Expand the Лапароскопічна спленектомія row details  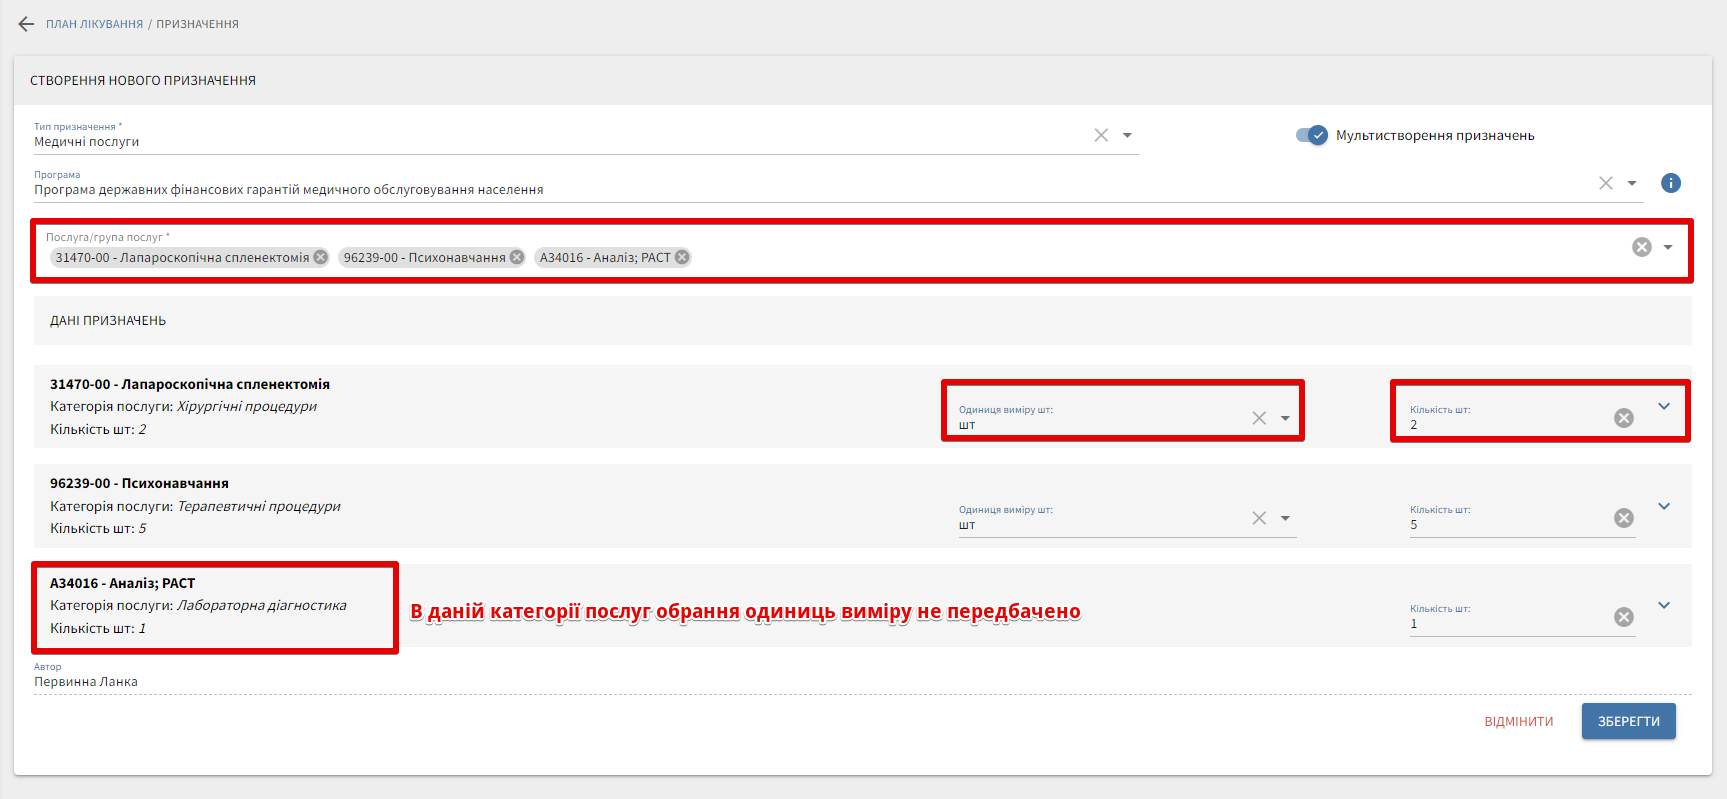pyautogui.click(x=1664, y=406)
